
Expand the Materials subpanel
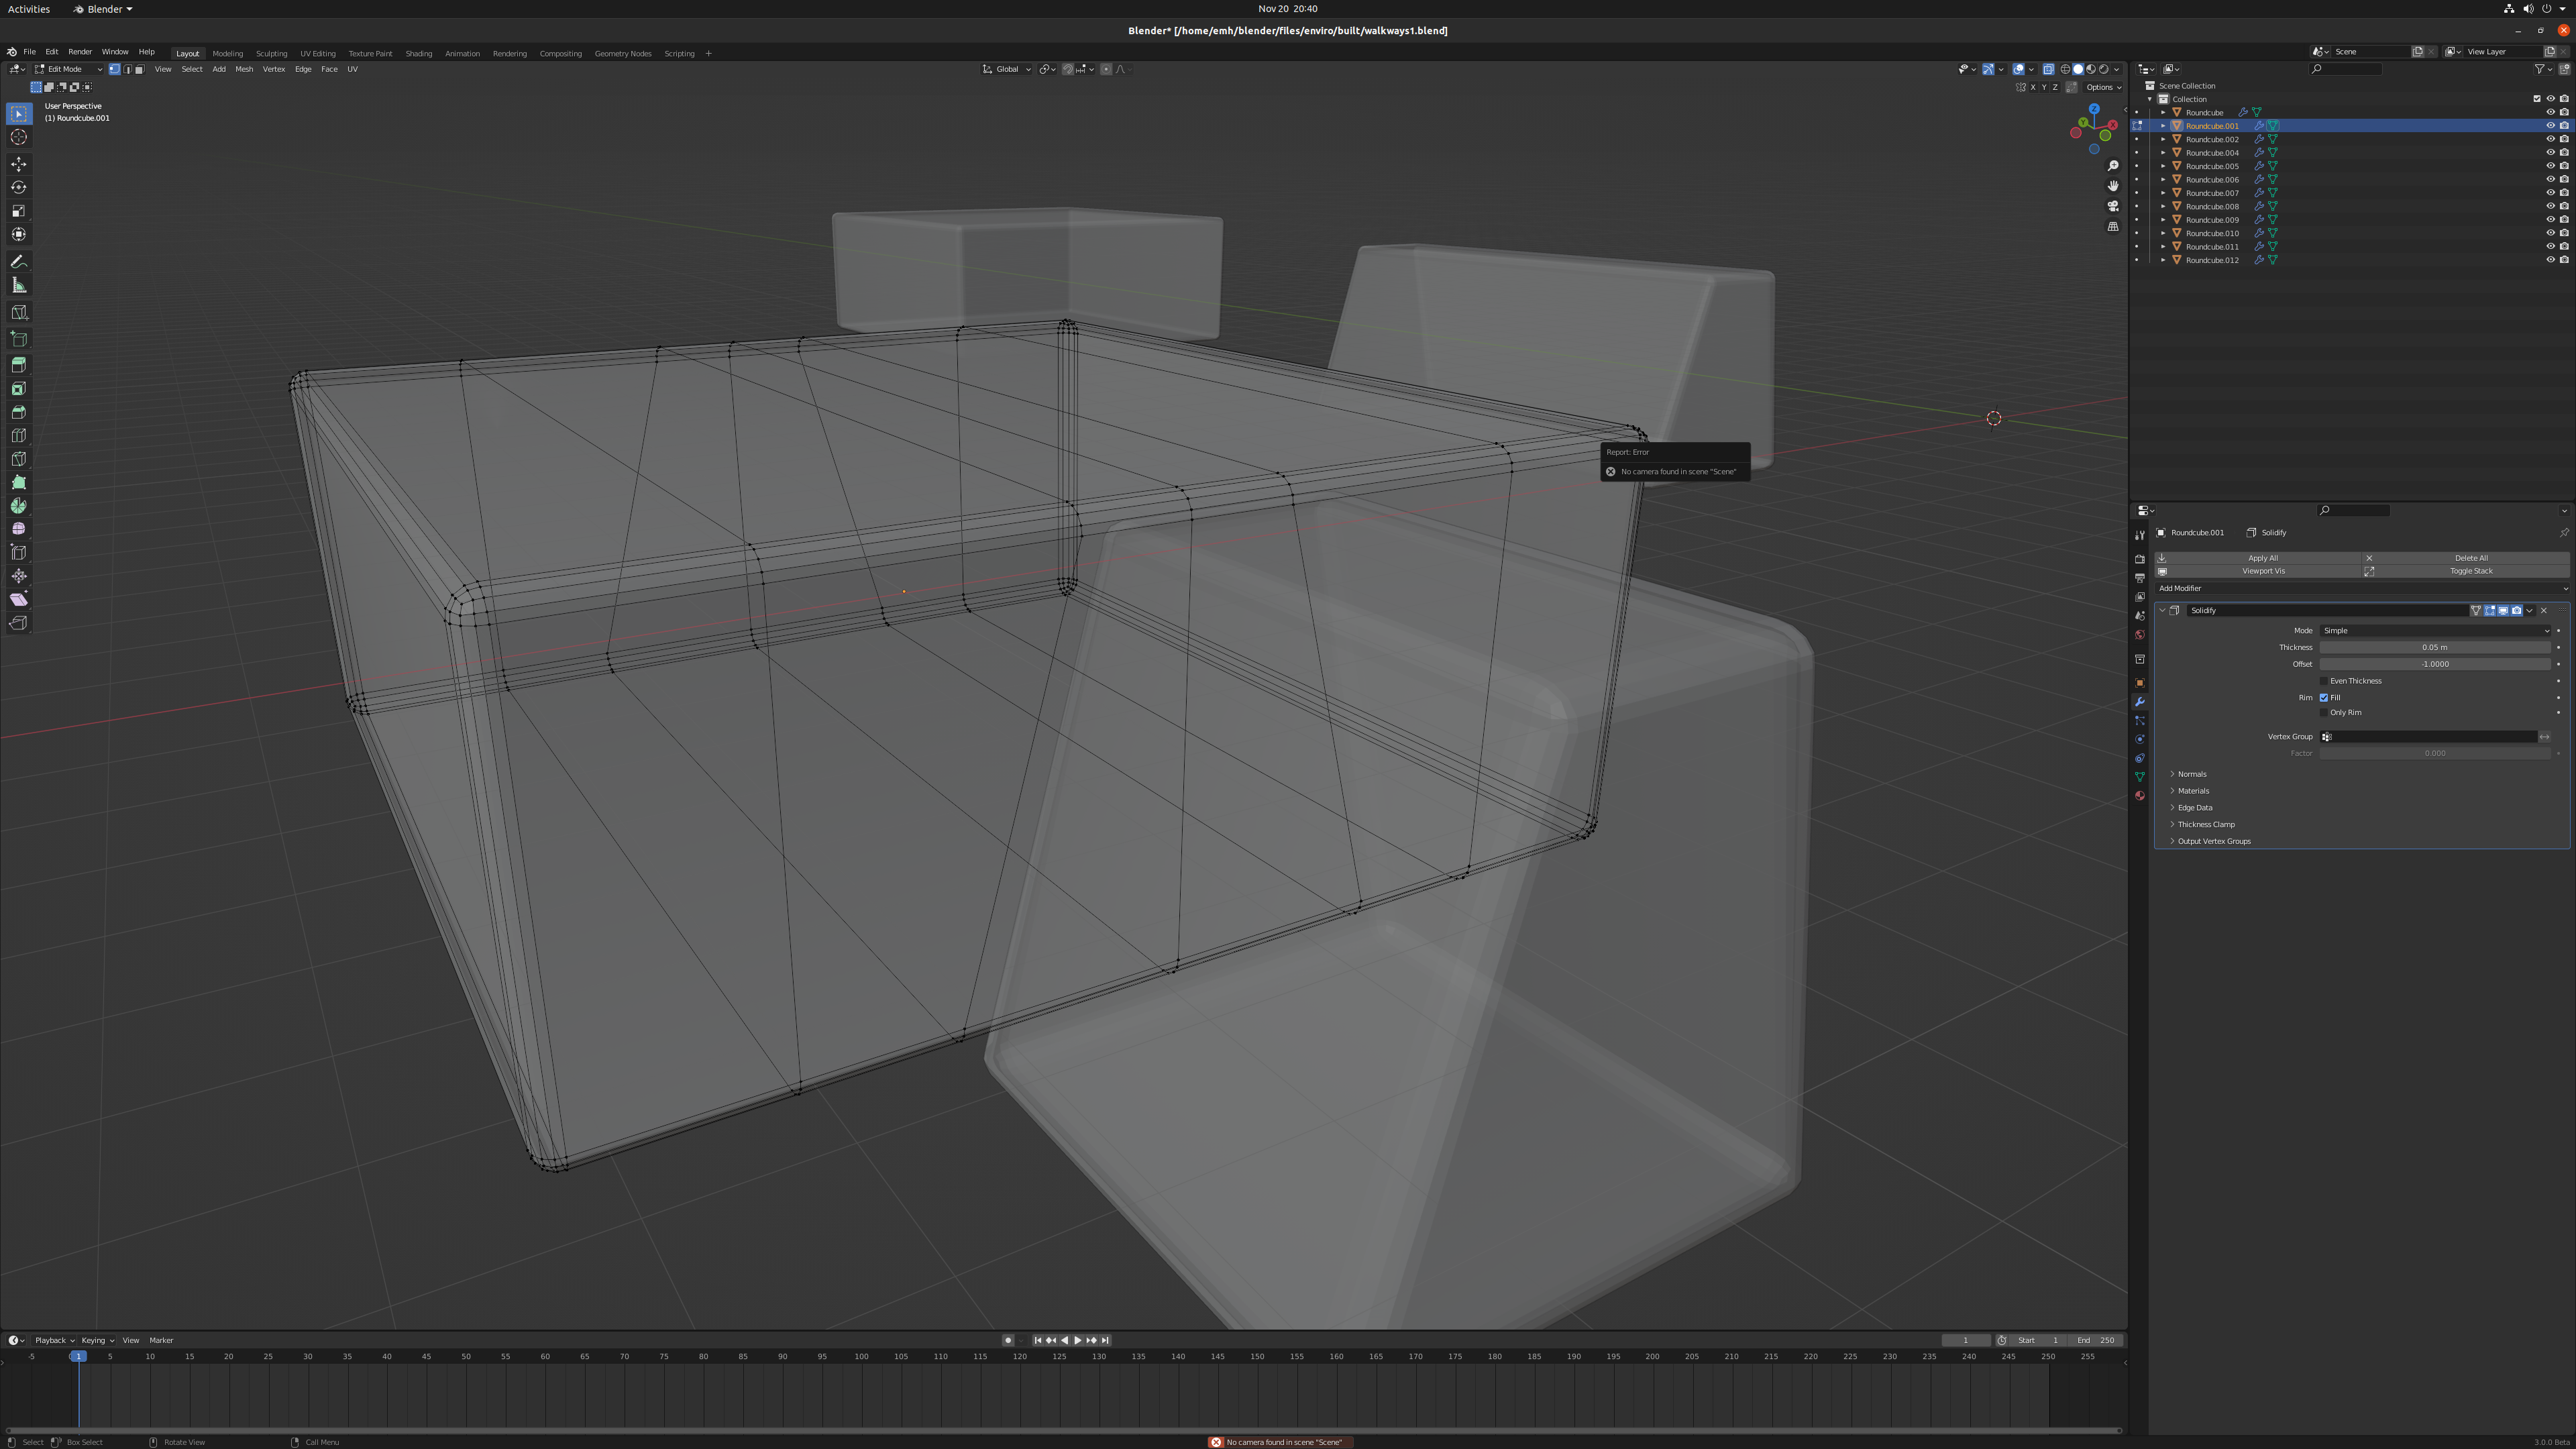point(2192,791)
